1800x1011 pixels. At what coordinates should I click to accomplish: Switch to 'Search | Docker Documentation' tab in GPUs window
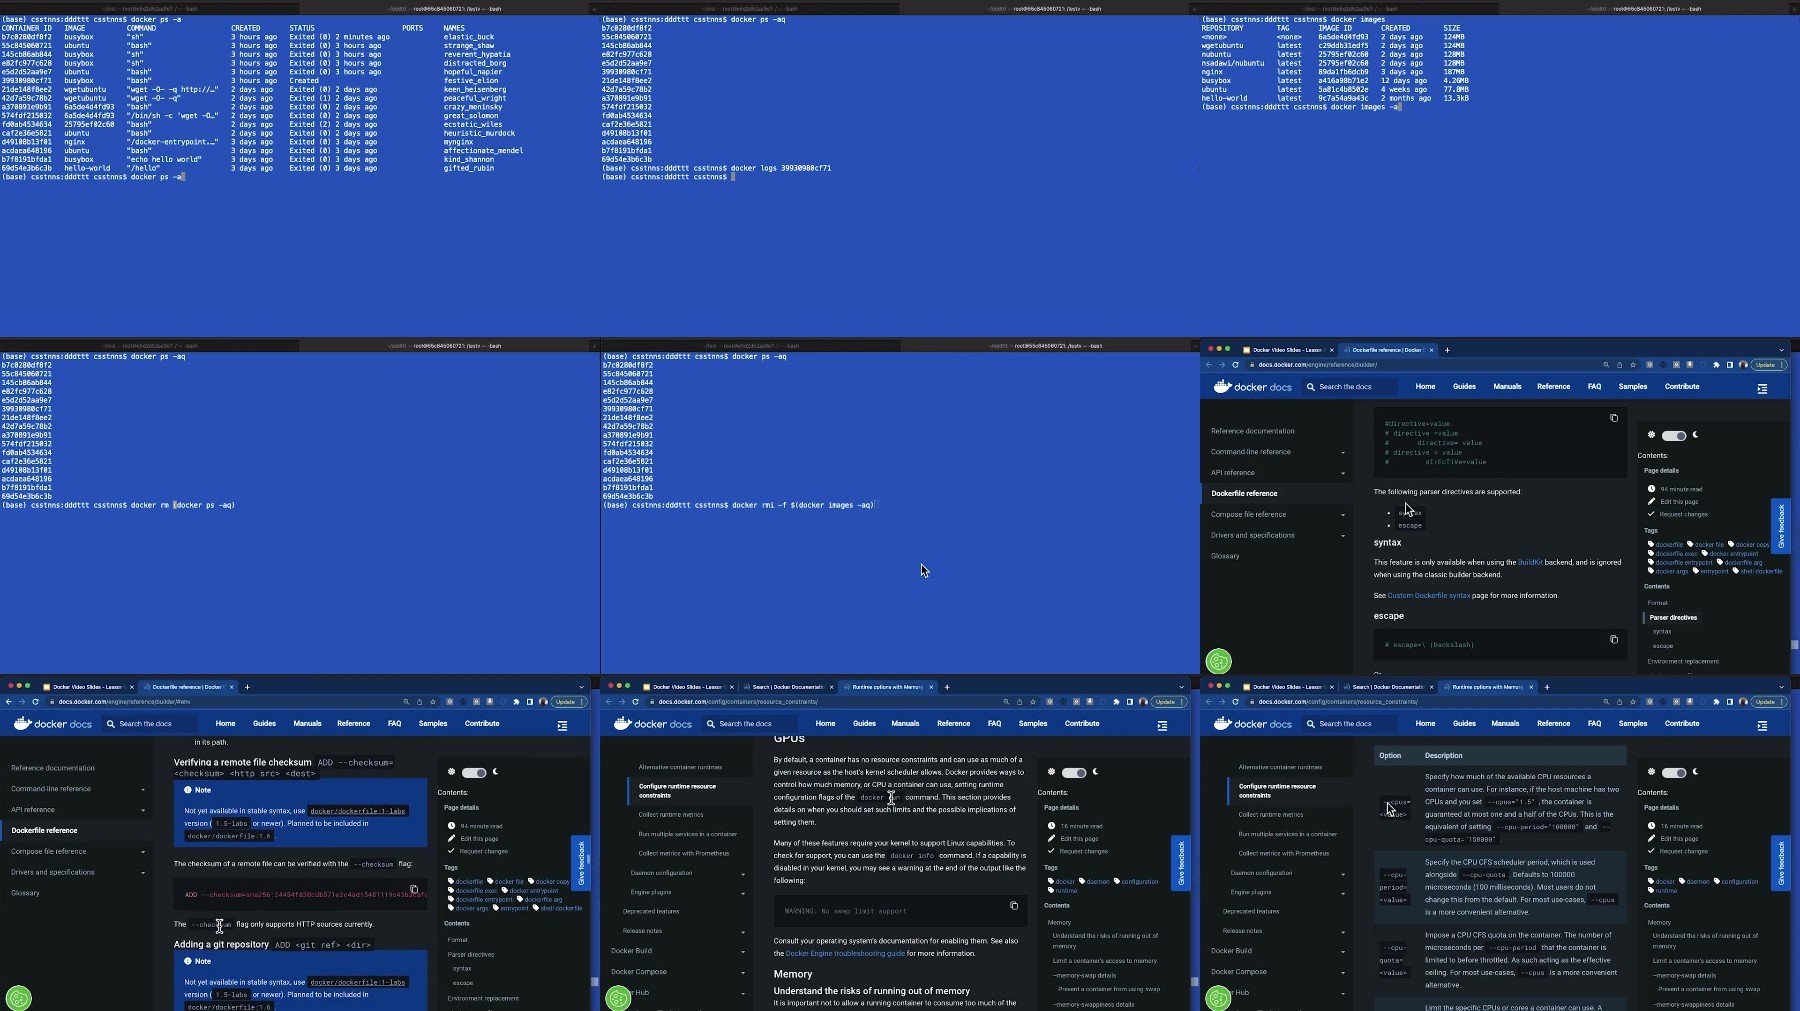787,687
